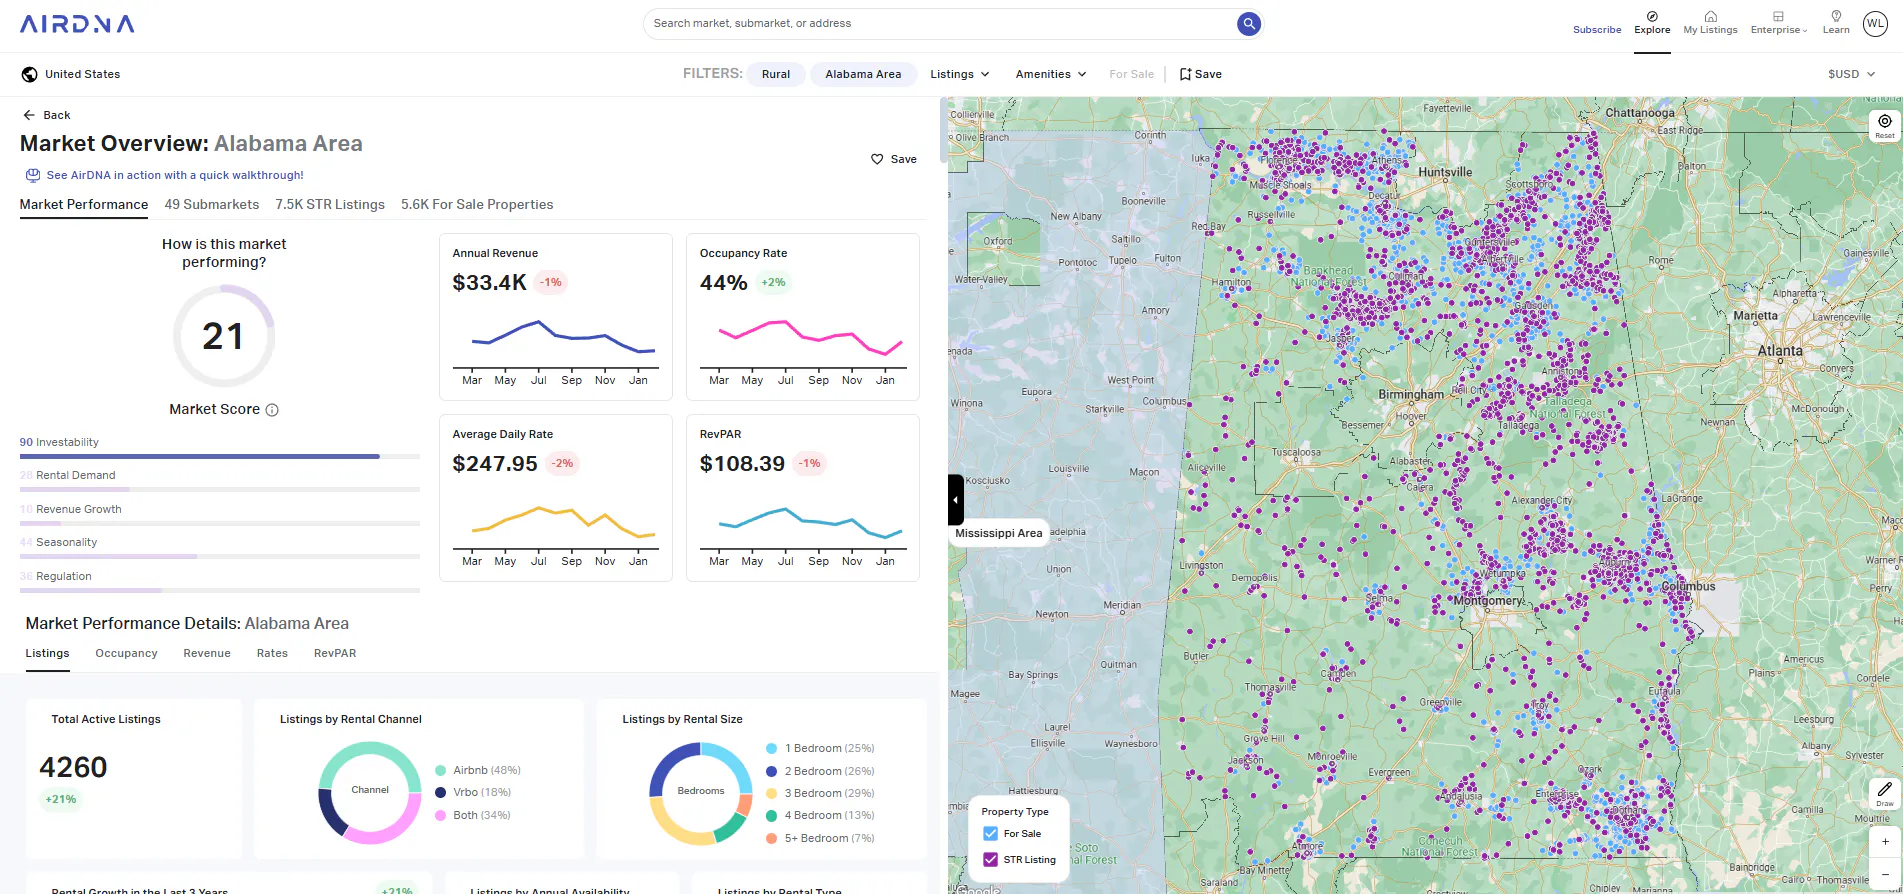The image size is (1903, 894).
Task: Select the Occupancy details tab
Action: (126, 653)
